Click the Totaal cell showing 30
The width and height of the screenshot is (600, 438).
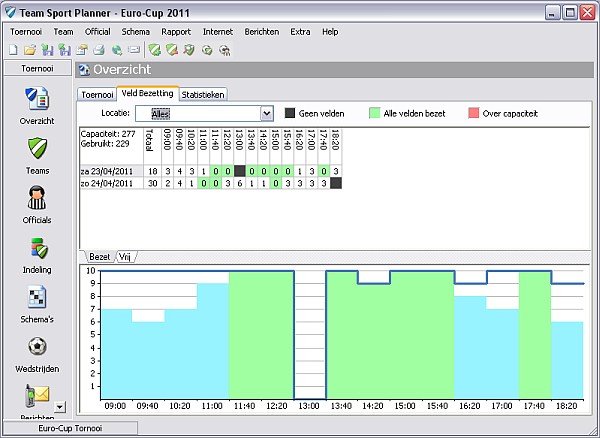click(153, 183)
